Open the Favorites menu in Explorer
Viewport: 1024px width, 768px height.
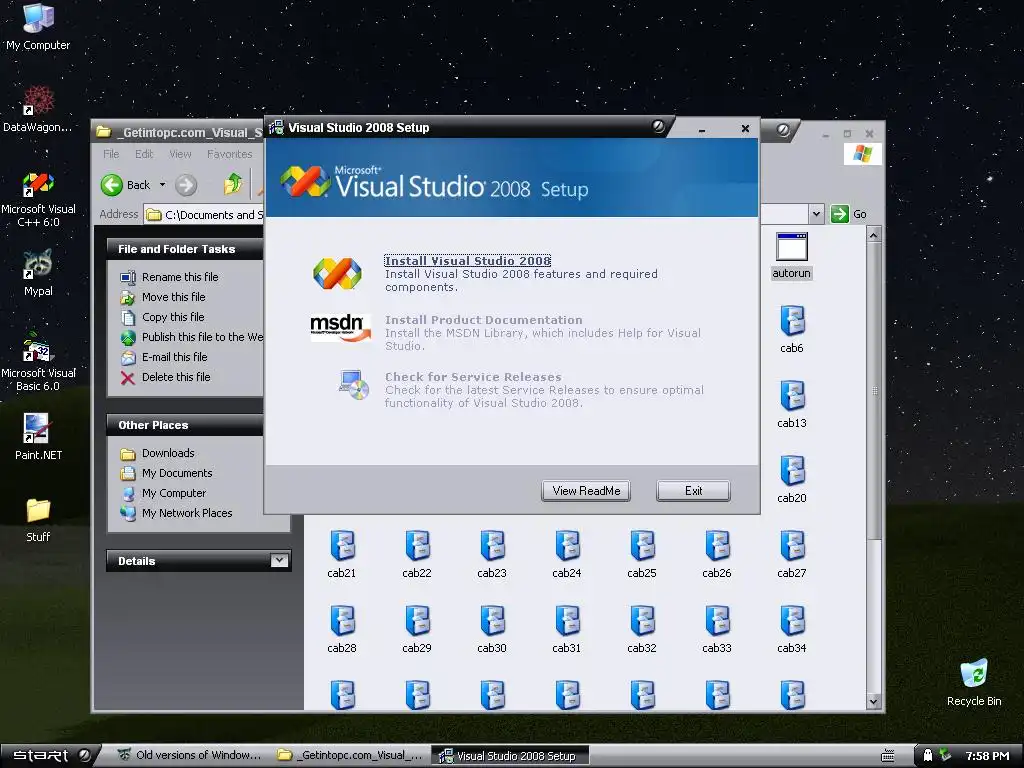229,154
